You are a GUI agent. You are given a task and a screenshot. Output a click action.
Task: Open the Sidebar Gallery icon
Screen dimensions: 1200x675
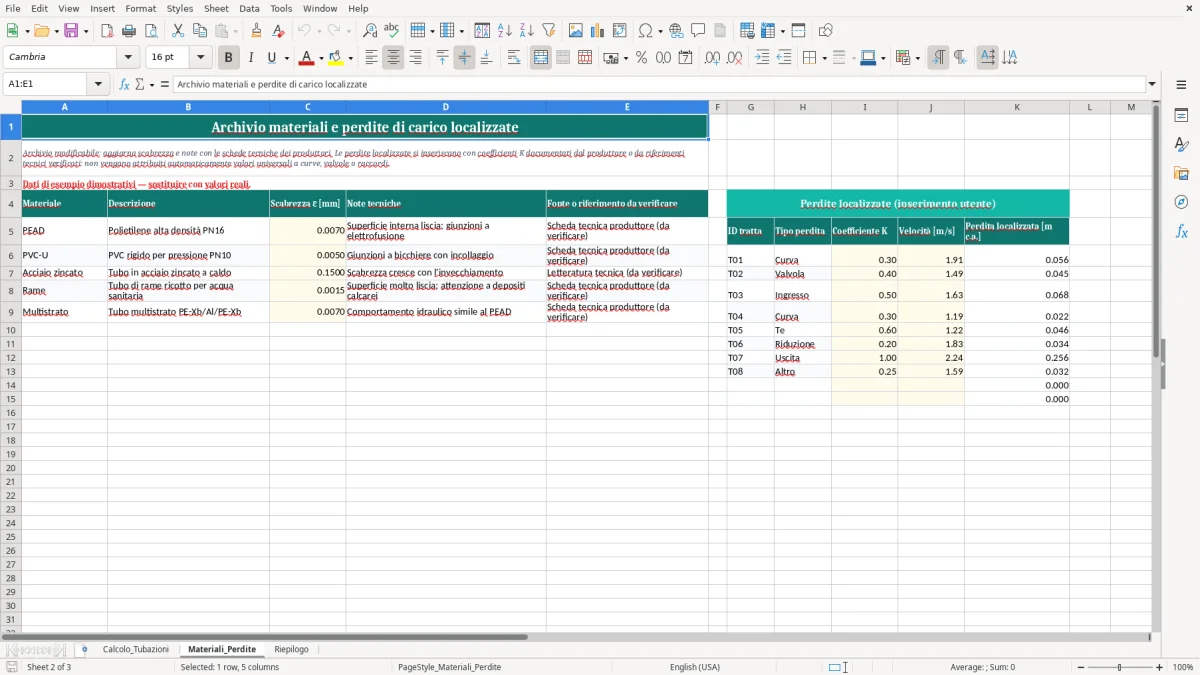[x=1181, y=173]
